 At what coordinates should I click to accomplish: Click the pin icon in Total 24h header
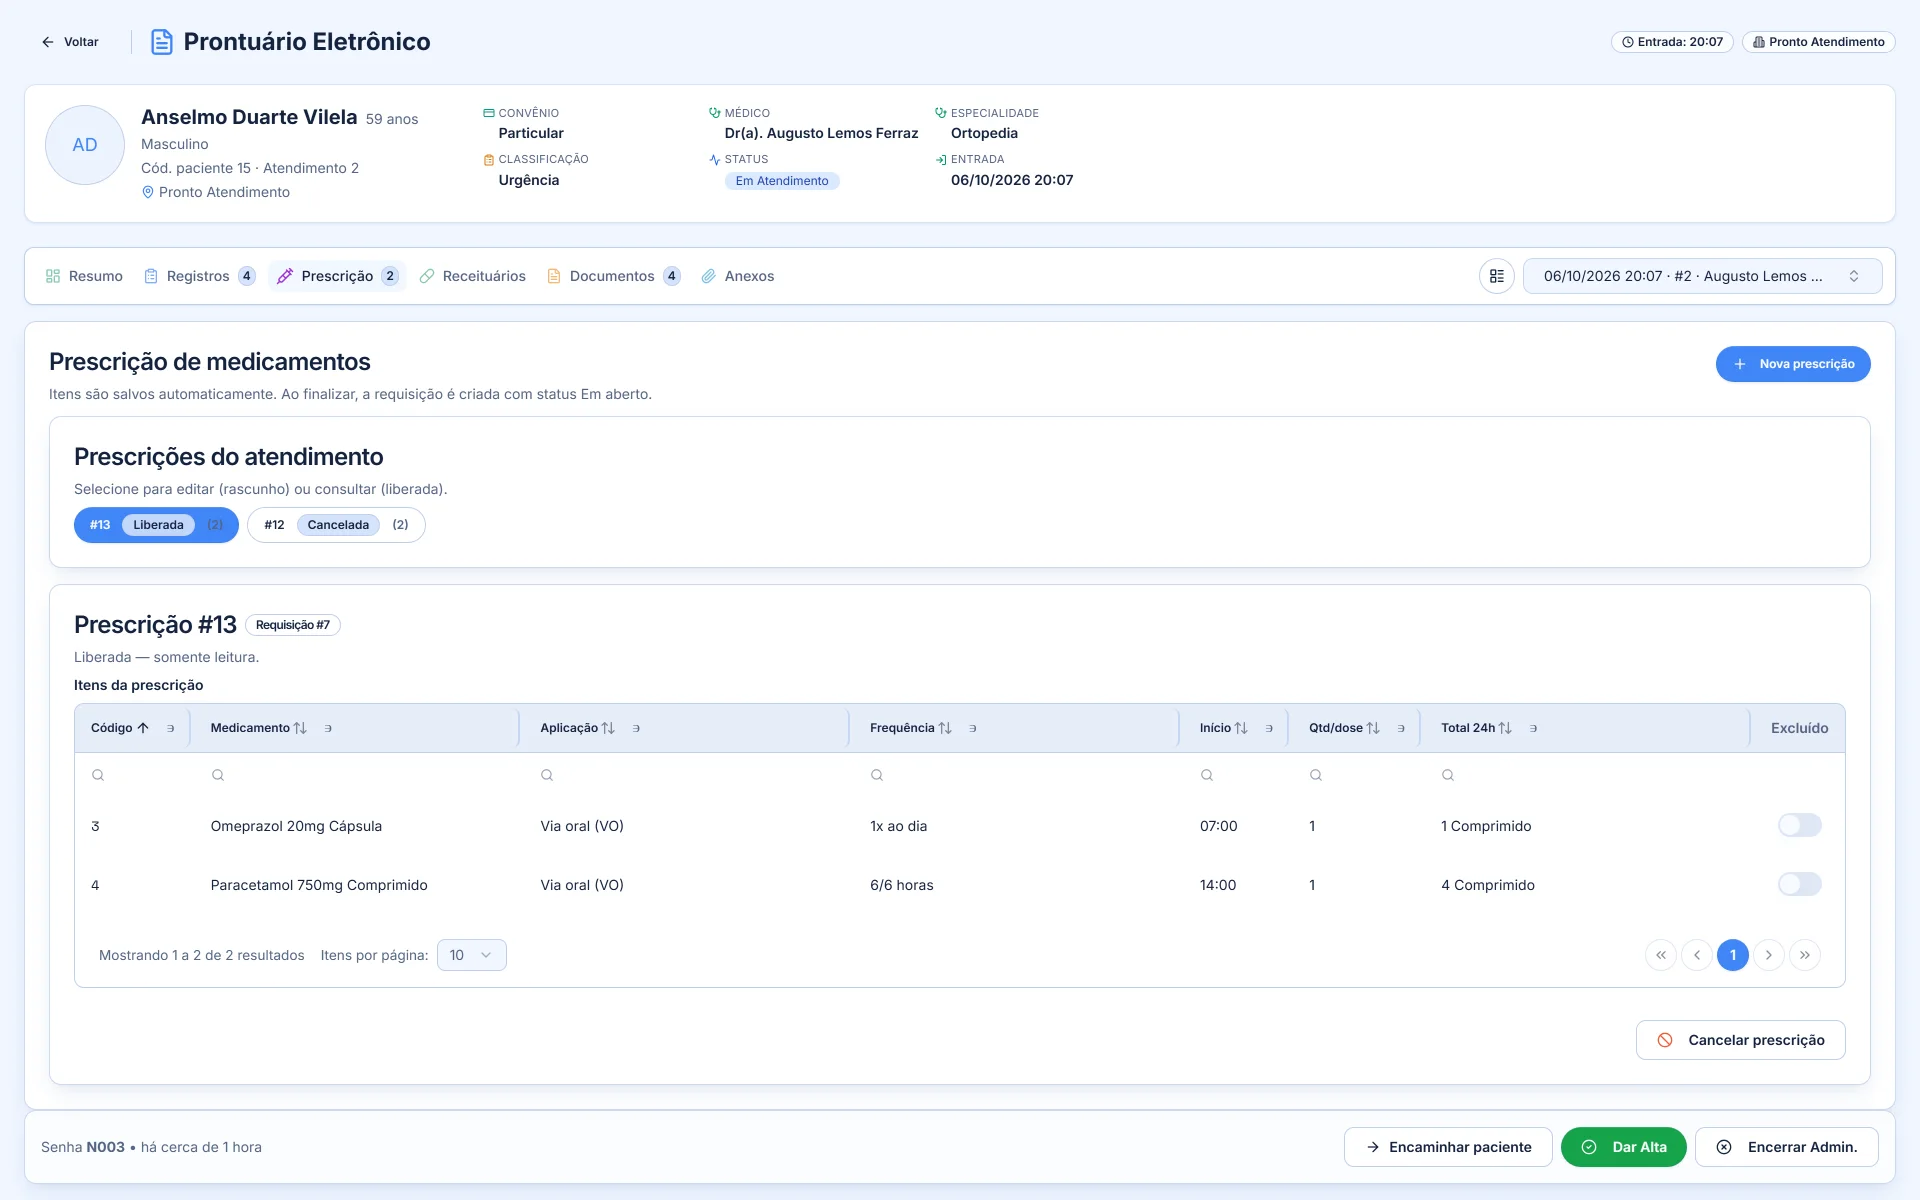click(x=1533, y=728)
